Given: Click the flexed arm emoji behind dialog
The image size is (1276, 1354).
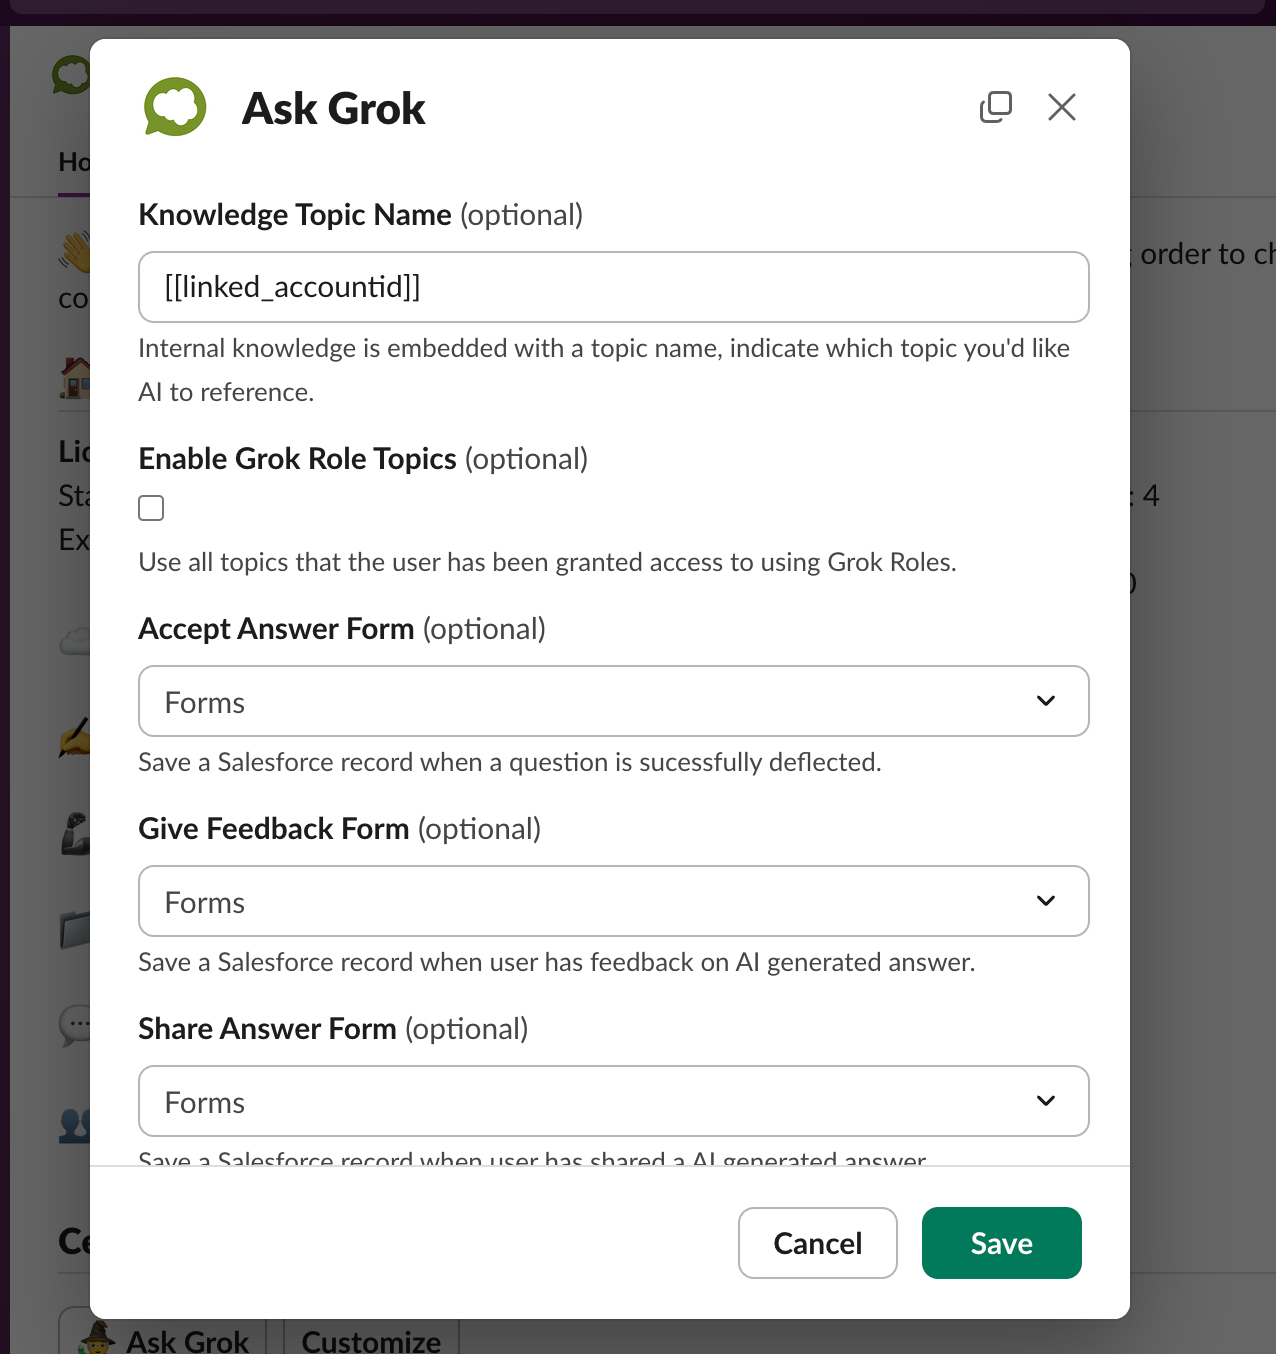Looking at the screenshot, I should [x=76, y=835].
